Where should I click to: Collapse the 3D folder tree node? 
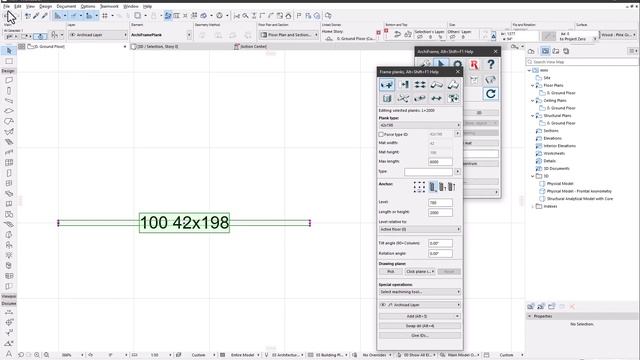coord(533,176)
